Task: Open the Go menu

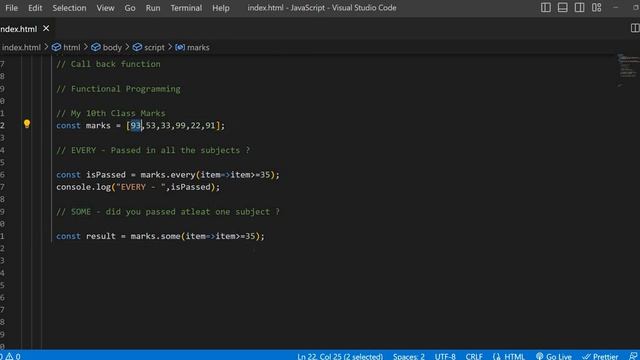Action: [130, 8]
